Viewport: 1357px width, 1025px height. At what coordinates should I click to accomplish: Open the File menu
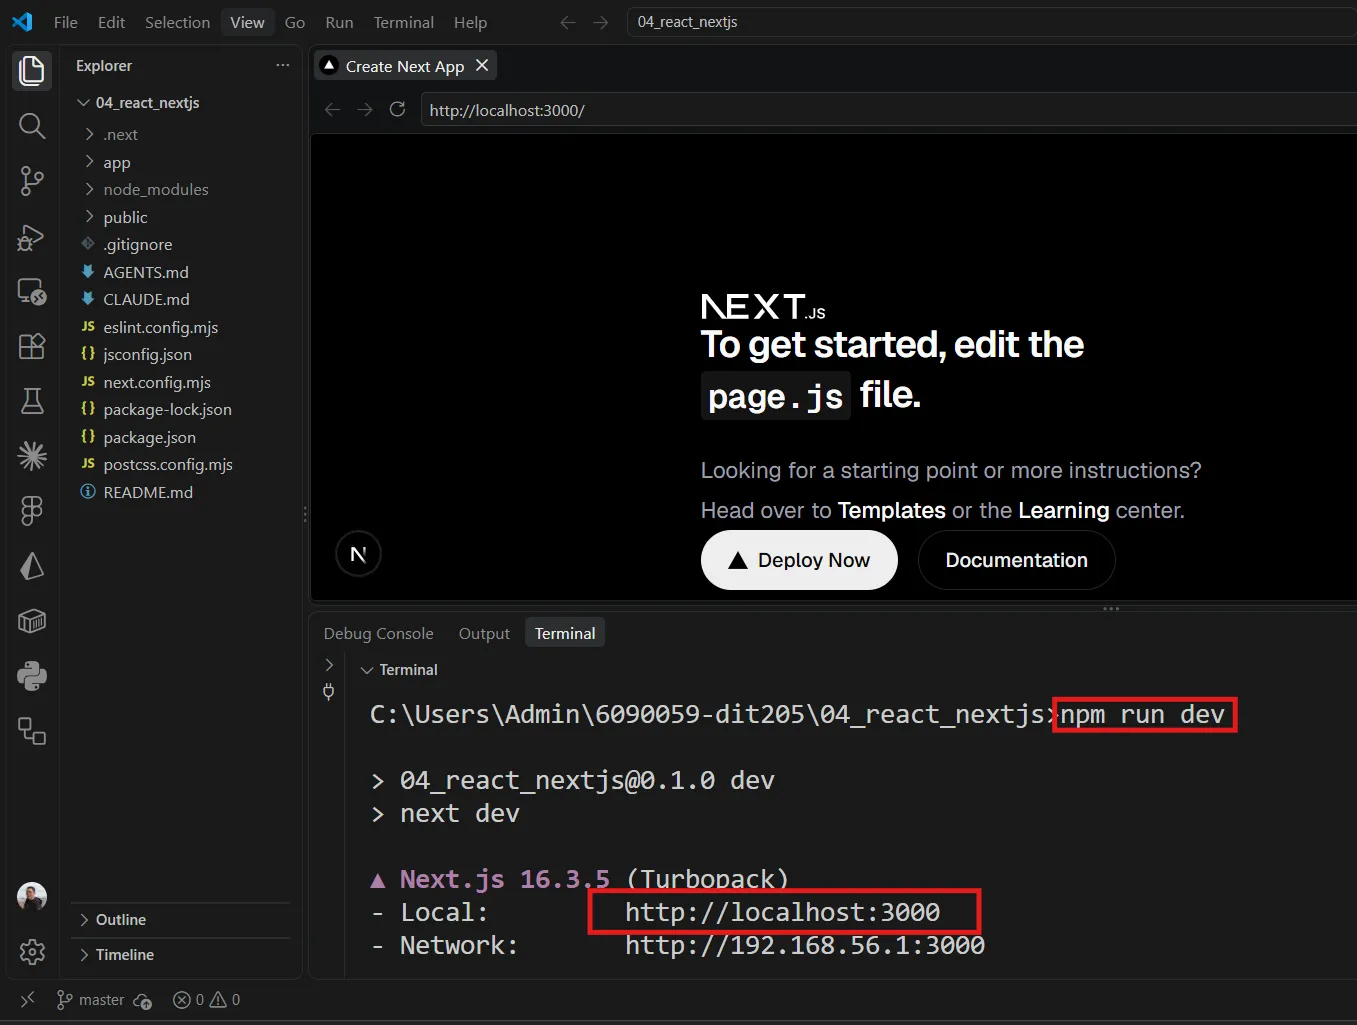(x=66, y=22)
